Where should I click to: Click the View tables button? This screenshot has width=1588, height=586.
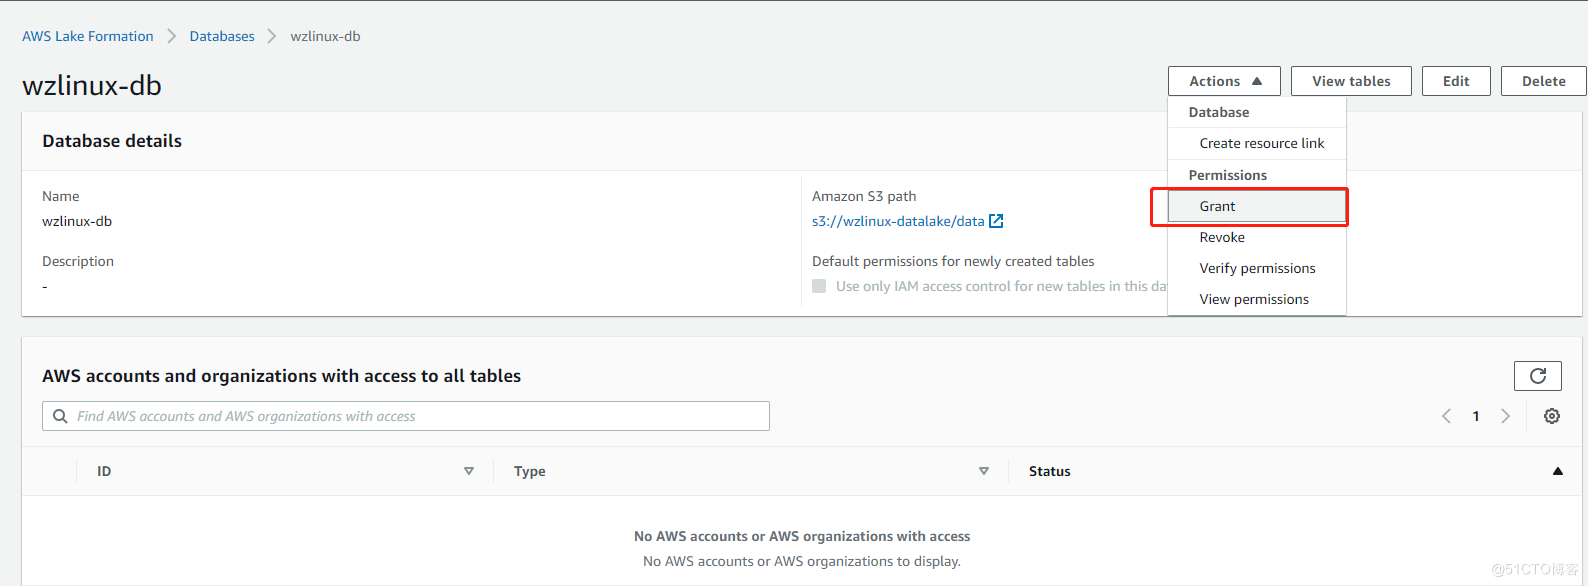click(x=1351, y=81)
